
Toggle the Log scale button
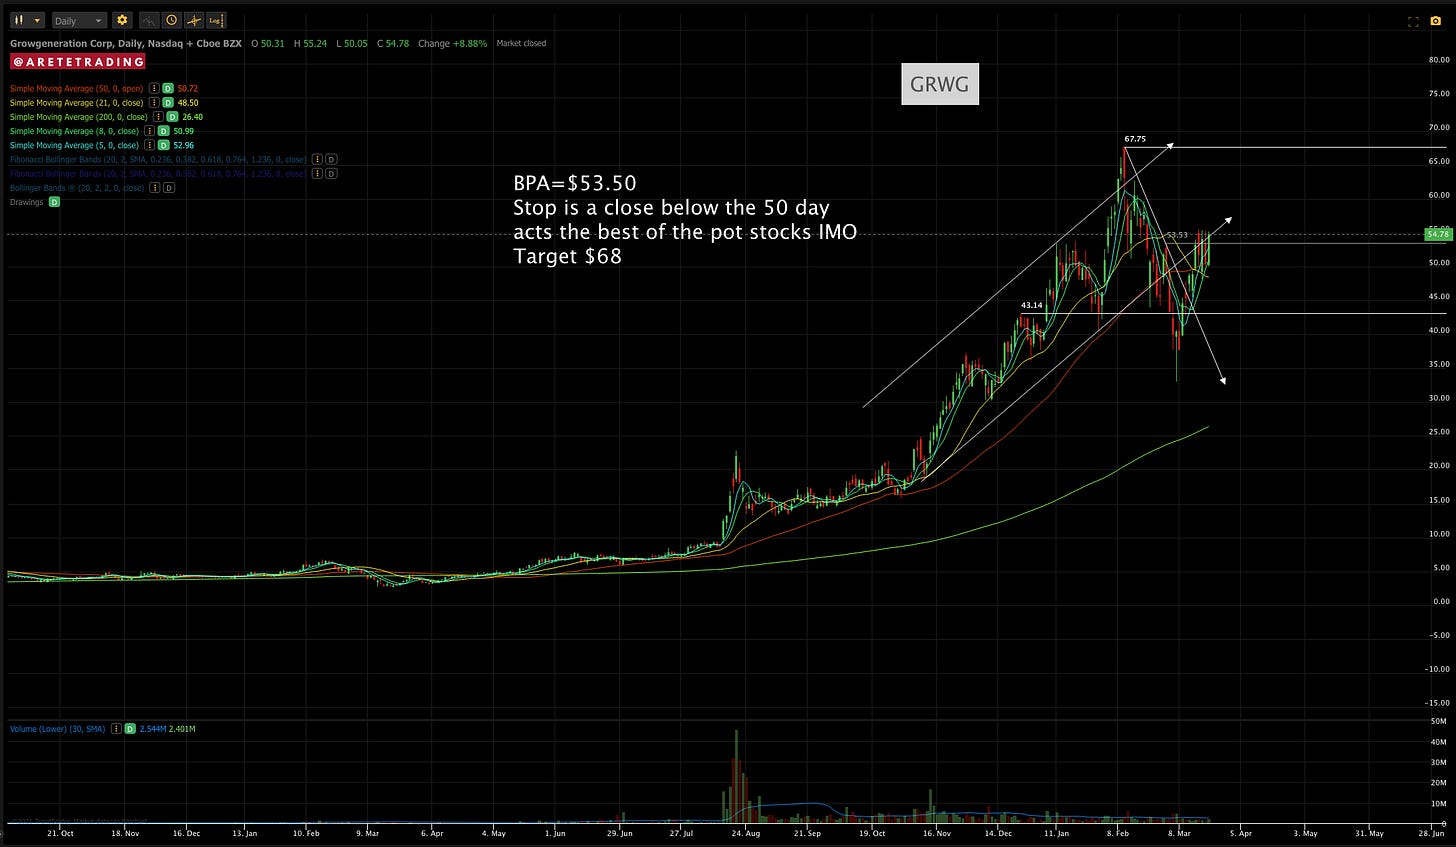[215, 20]
